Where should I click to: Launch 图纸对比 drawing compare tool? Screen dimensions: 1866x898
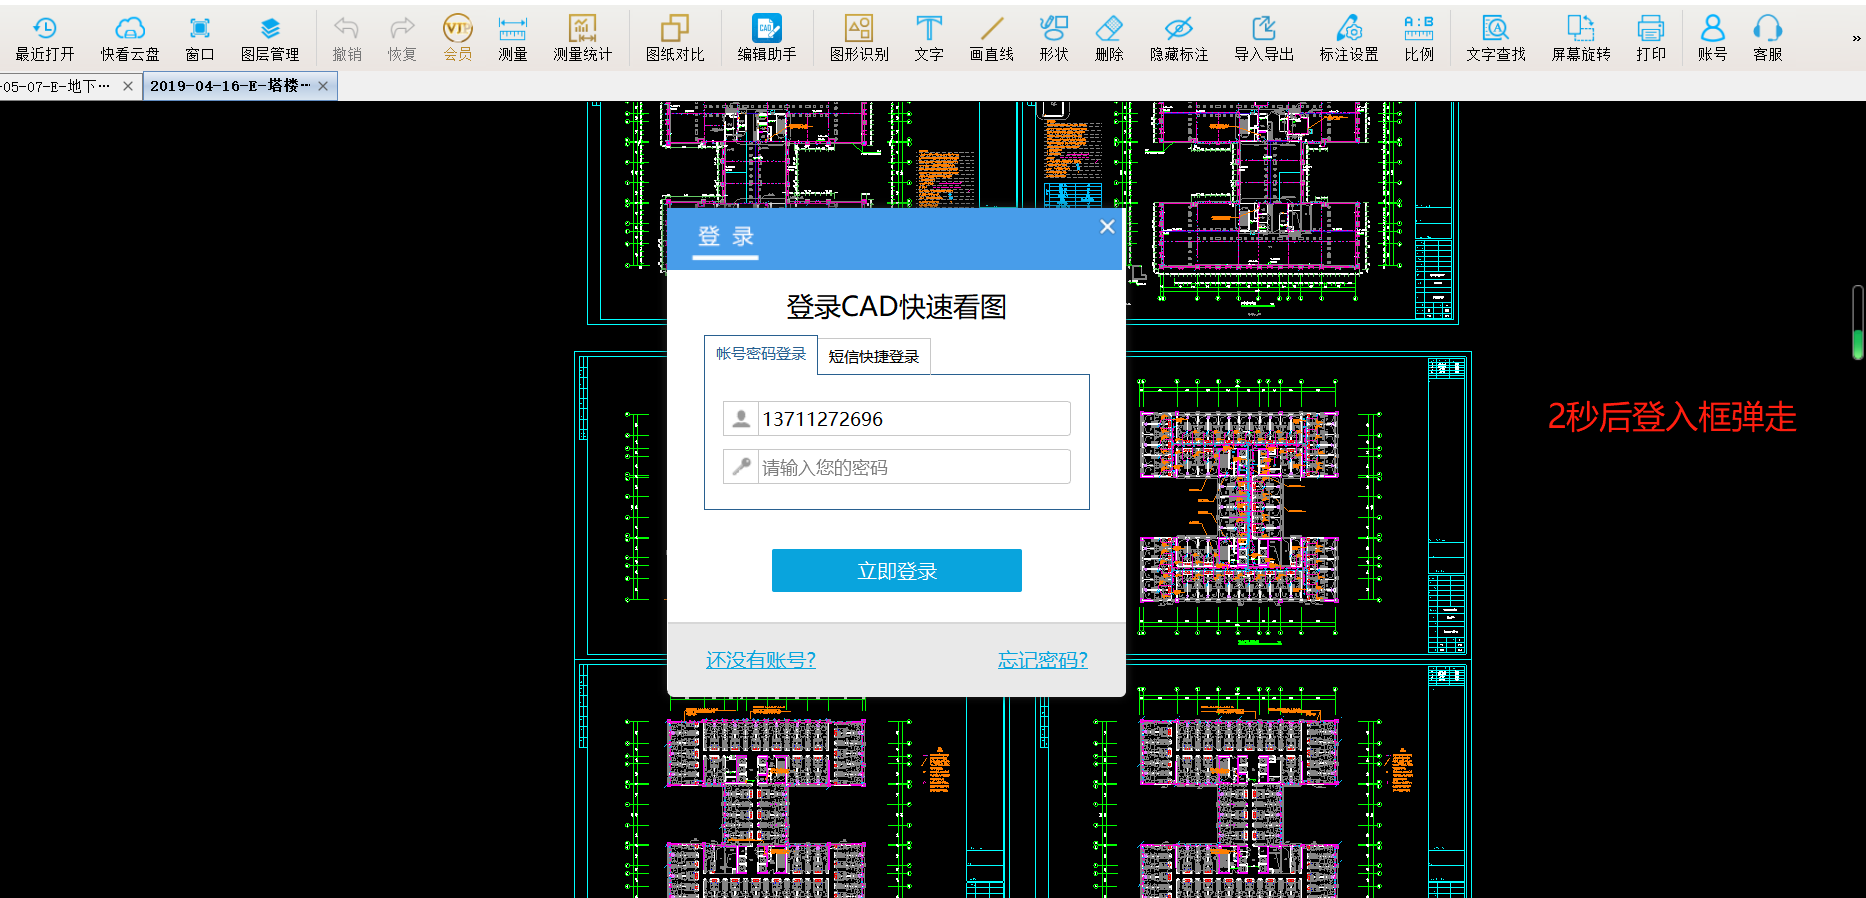pos(675,38)
